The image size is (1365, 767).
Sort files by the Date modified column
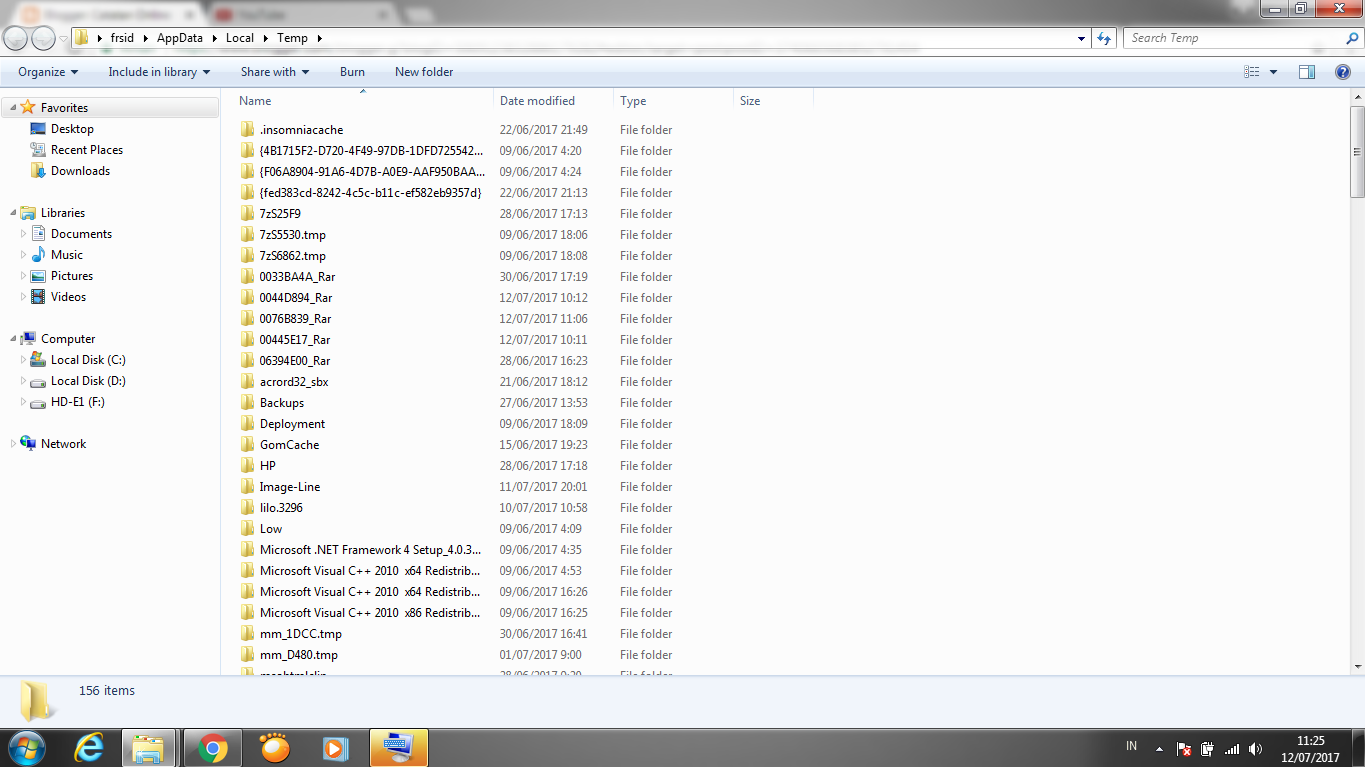pos(537,100)
